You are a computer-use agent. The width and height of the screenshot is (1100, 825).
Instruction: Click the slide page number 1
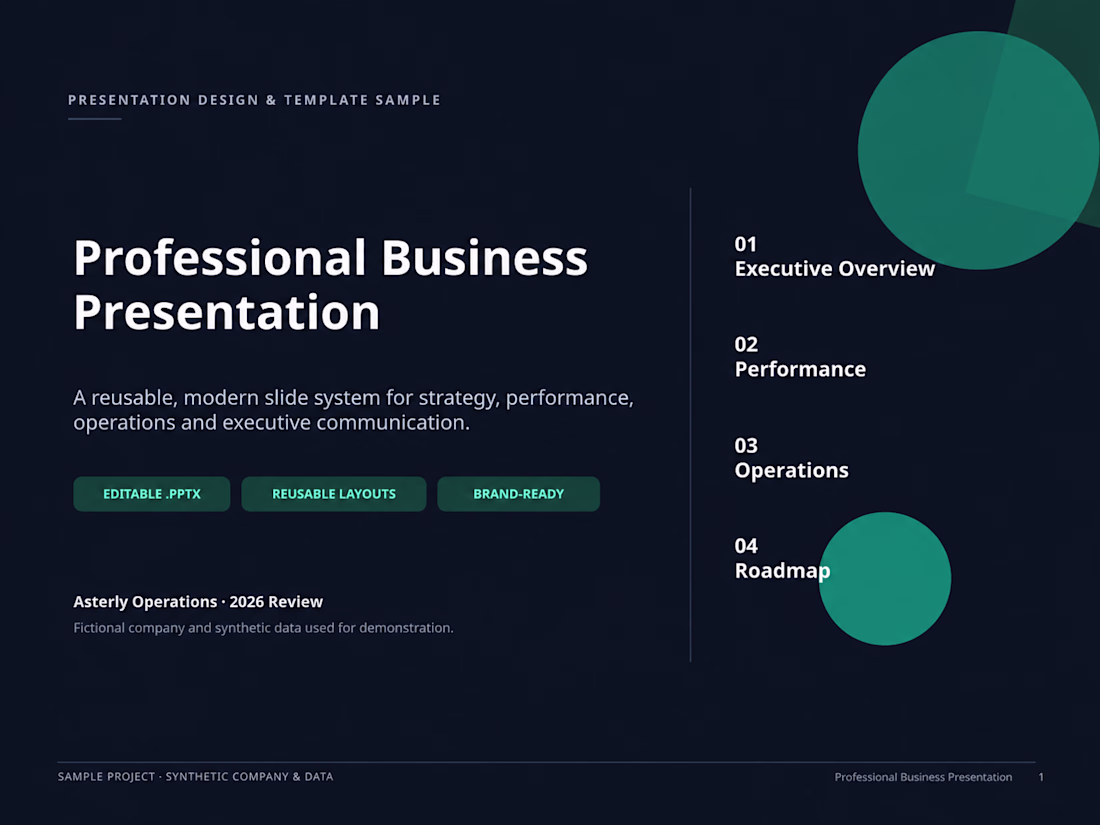point(1041,777)
